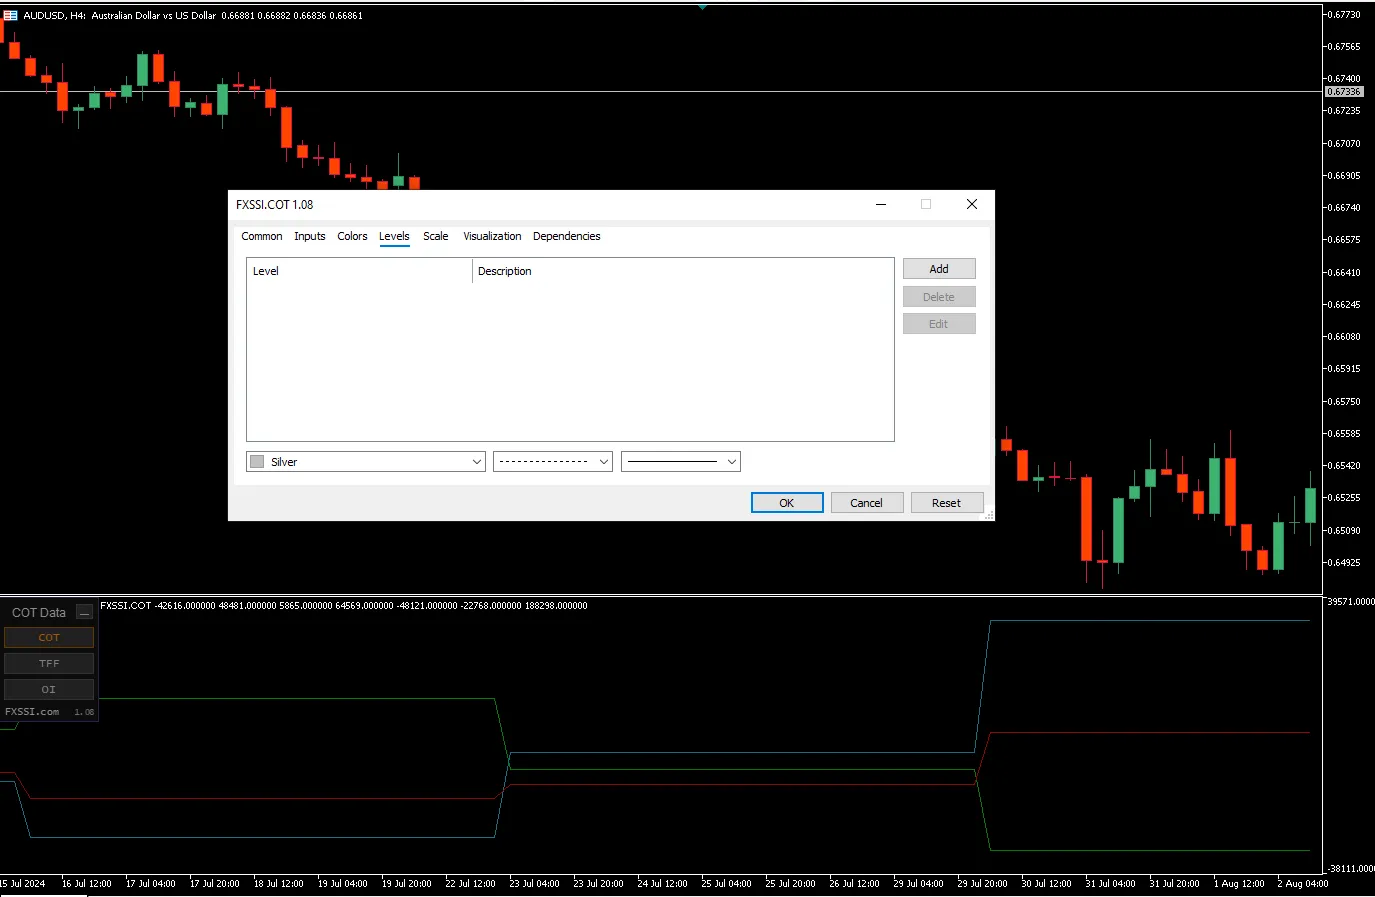Image resolution: width=1375 pixels, height=897 pixels.
Task: Open the FXSSI.com link in the panel
Action: click(x=32, y=712)
